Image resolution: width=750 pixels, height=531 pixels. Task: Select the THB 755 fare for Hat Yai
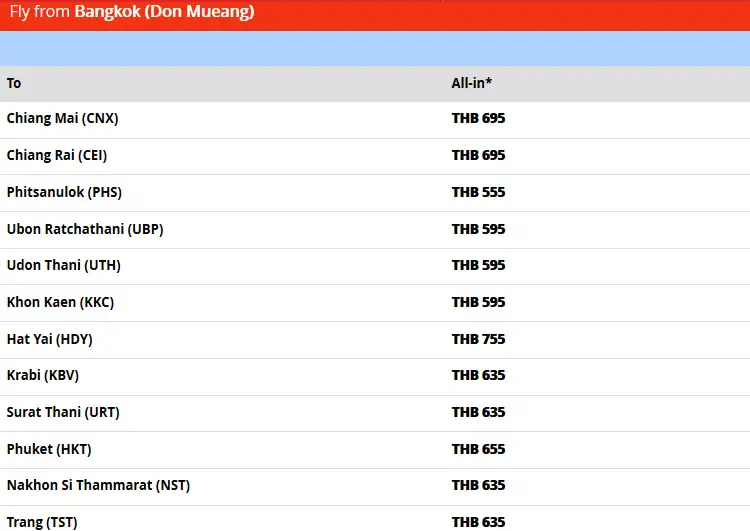(x=478, y=339)
